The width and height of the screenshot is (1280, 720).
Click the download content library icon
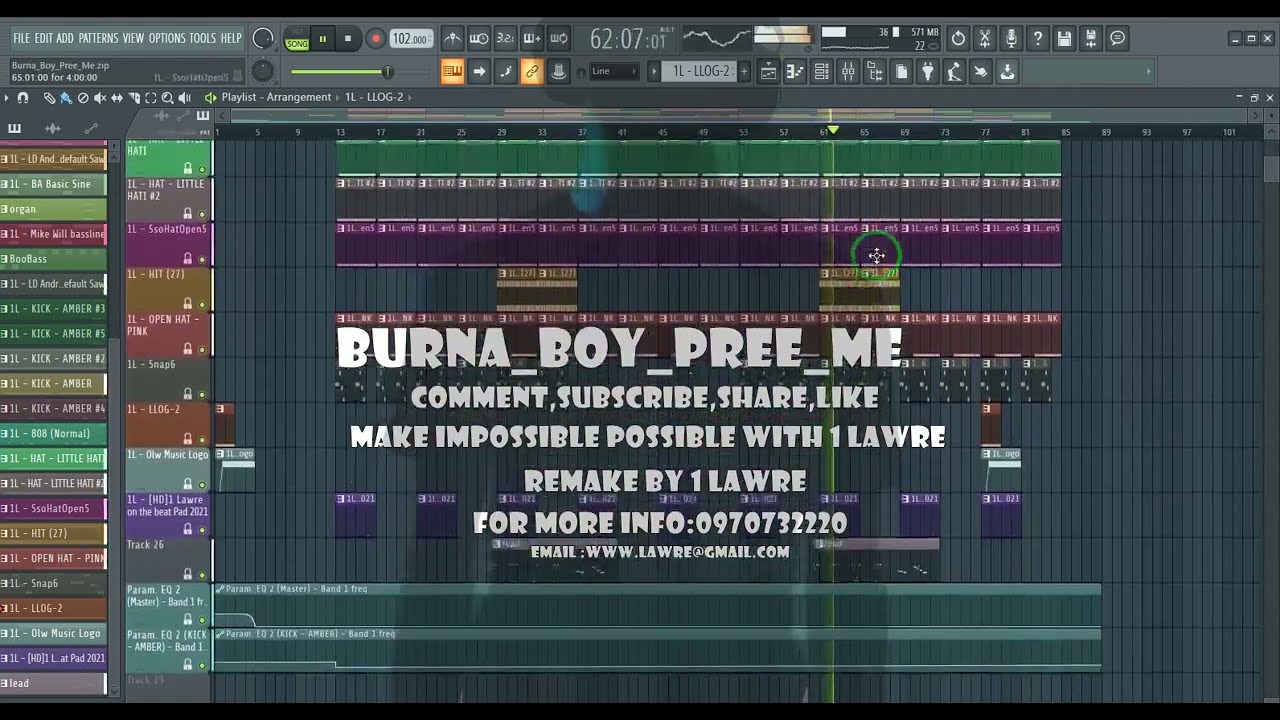tap(1007, 71)
